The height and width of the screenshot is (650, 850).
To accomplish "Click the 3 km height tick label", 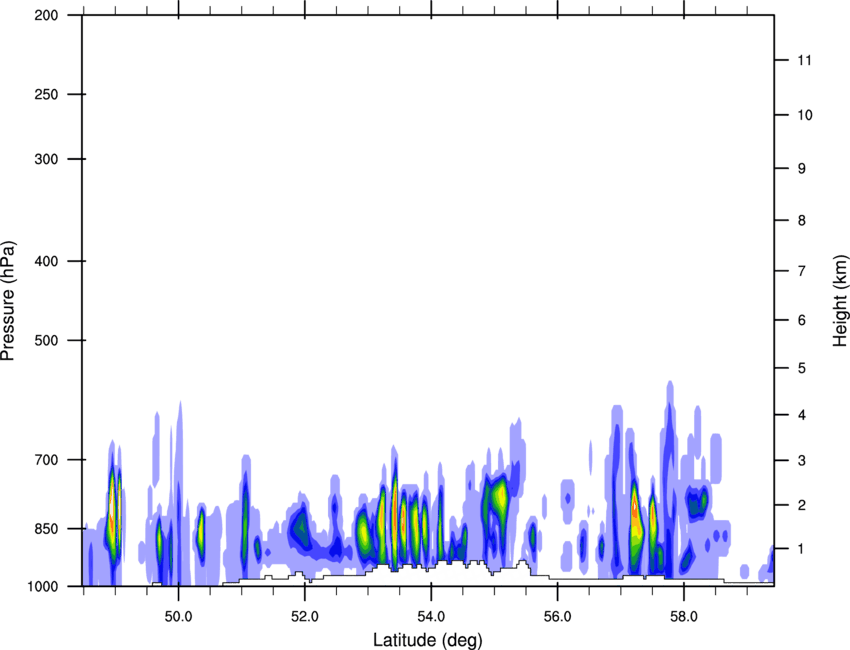I will (802, 460).
